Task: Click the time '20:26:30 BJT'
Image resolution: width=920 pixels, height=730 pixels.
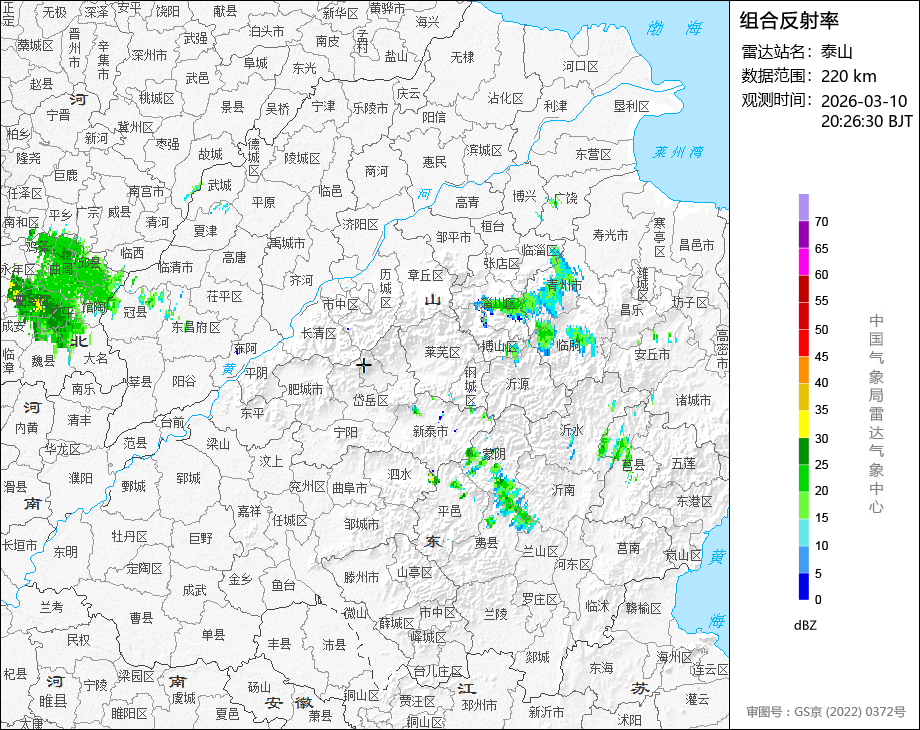Action: coord(867,121)
